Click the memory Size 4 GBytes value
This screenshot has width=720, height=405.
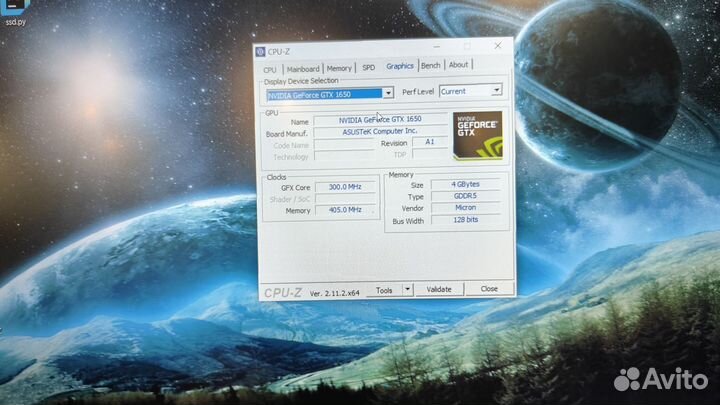click(465, 184)
